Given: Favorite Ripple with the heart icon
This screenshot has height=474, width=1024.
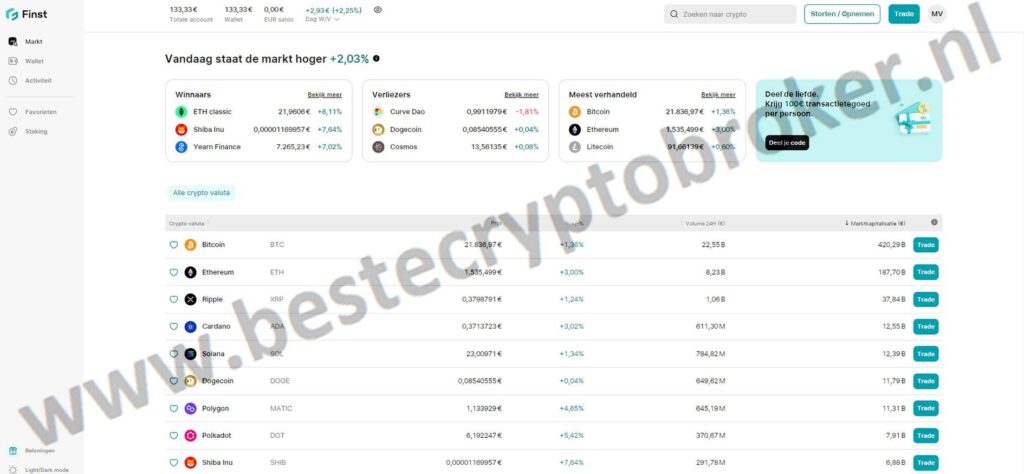Looking at the screenshot, I should click(174, 300).
